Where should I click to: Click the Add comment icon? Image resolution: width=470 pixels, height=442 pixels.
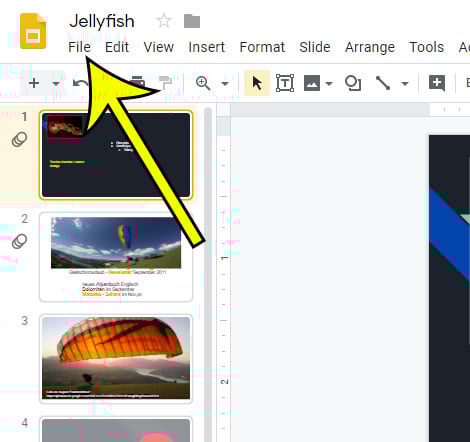(437, 83)
